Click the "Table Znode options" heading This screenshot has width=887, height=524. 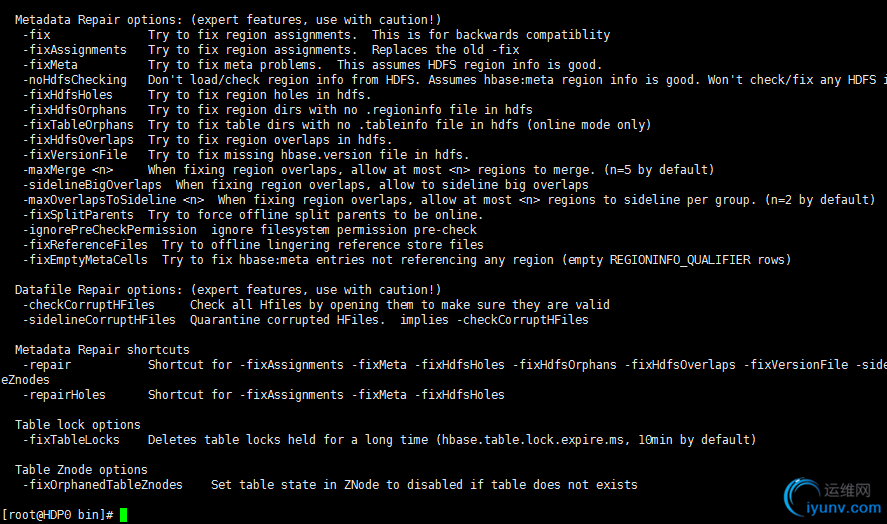[x=81, y=470]
